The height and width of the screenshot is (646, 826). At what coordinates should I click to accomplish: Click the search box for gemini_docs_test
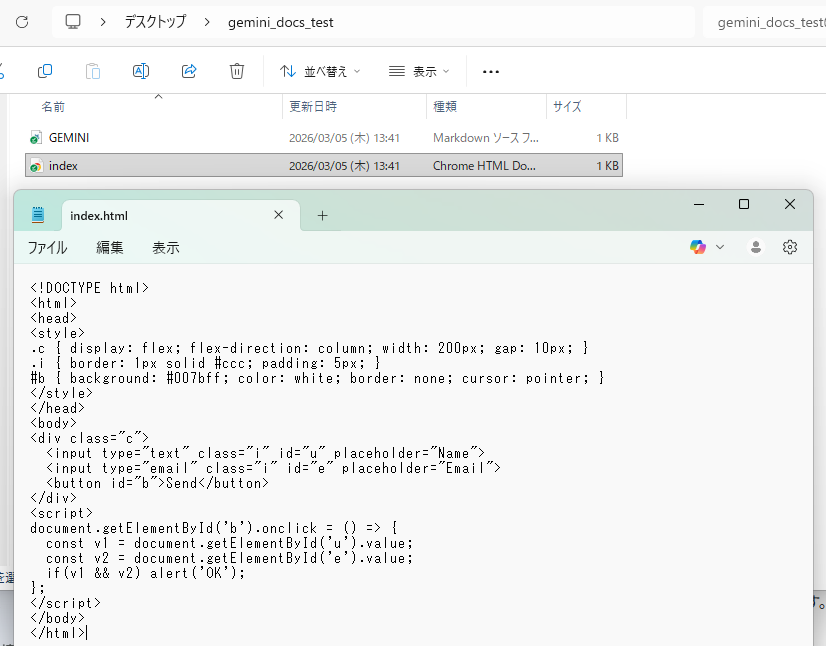point(764,22)
